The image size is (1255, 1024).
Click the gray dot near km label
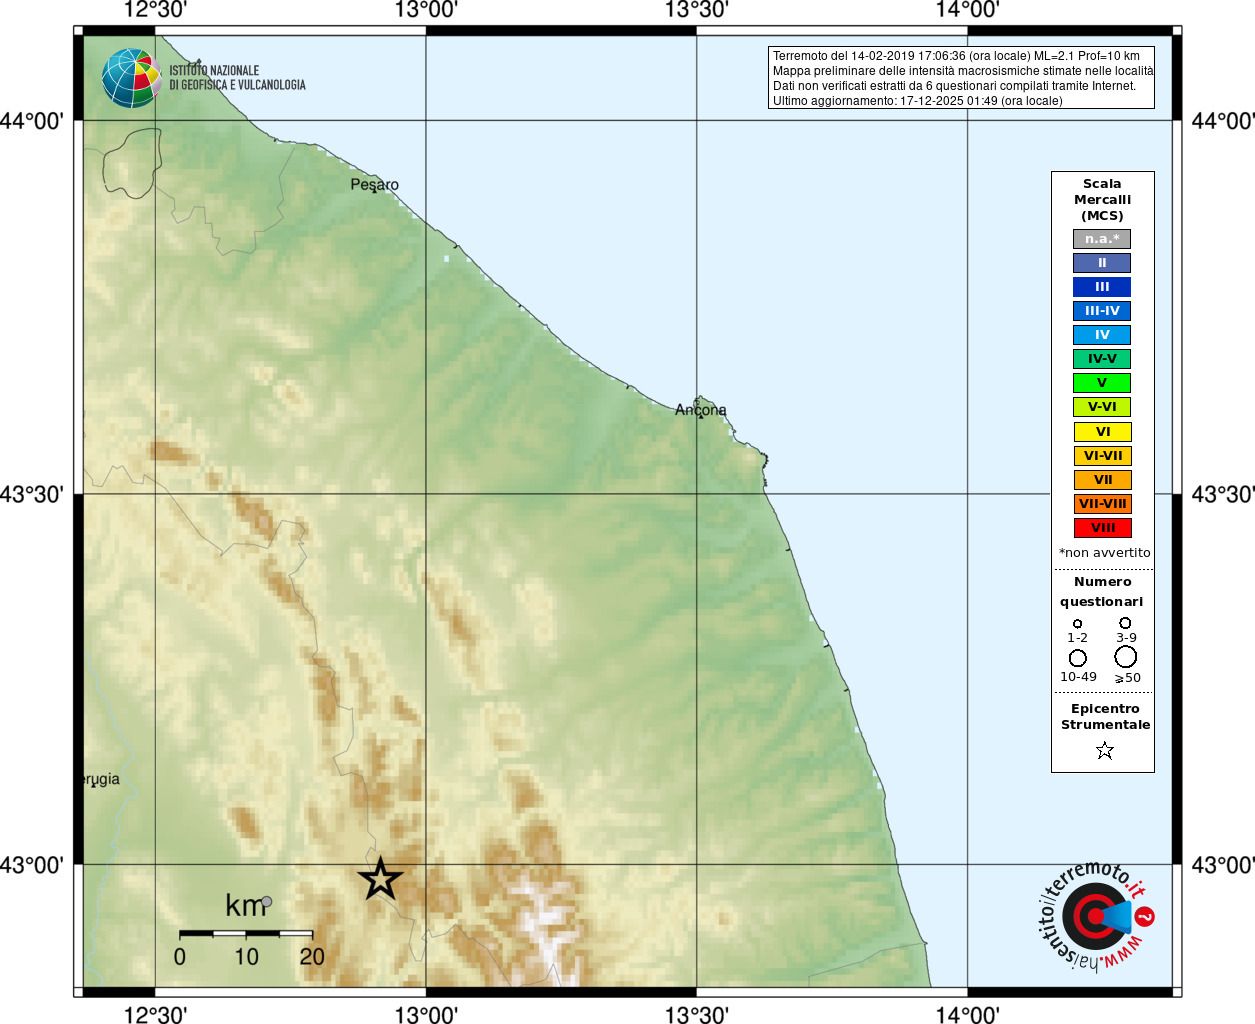pyautogui.click(x=266, y=902)
